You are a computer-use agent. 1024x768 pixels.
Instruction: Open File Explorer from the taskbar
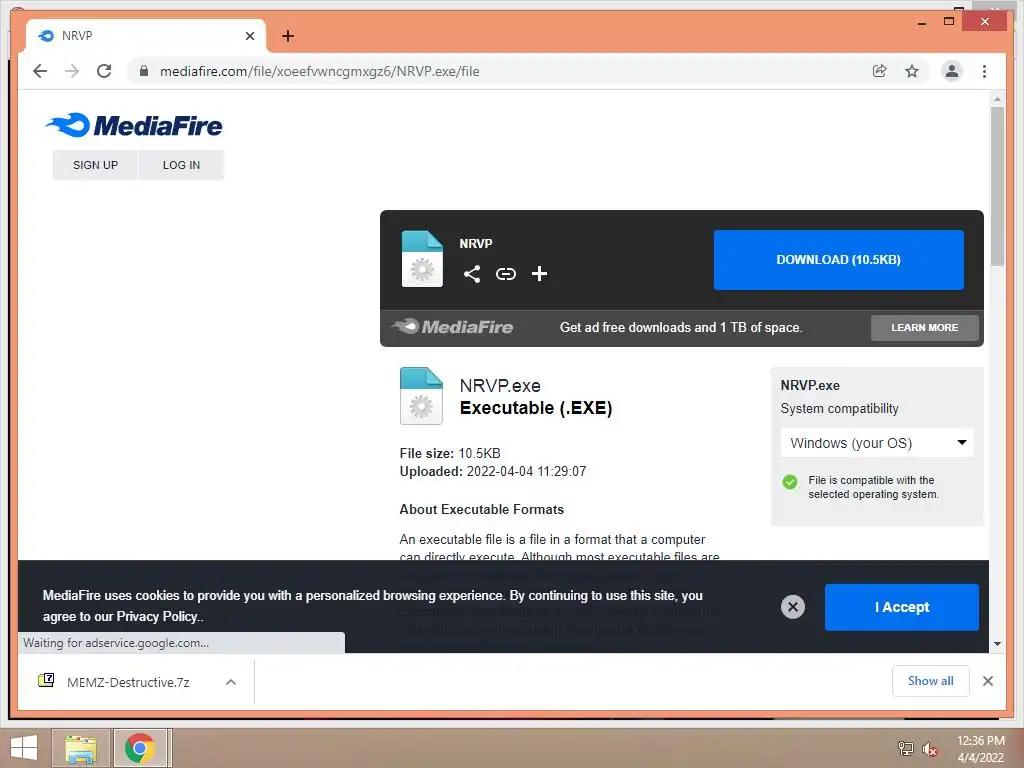pos(80,748)
